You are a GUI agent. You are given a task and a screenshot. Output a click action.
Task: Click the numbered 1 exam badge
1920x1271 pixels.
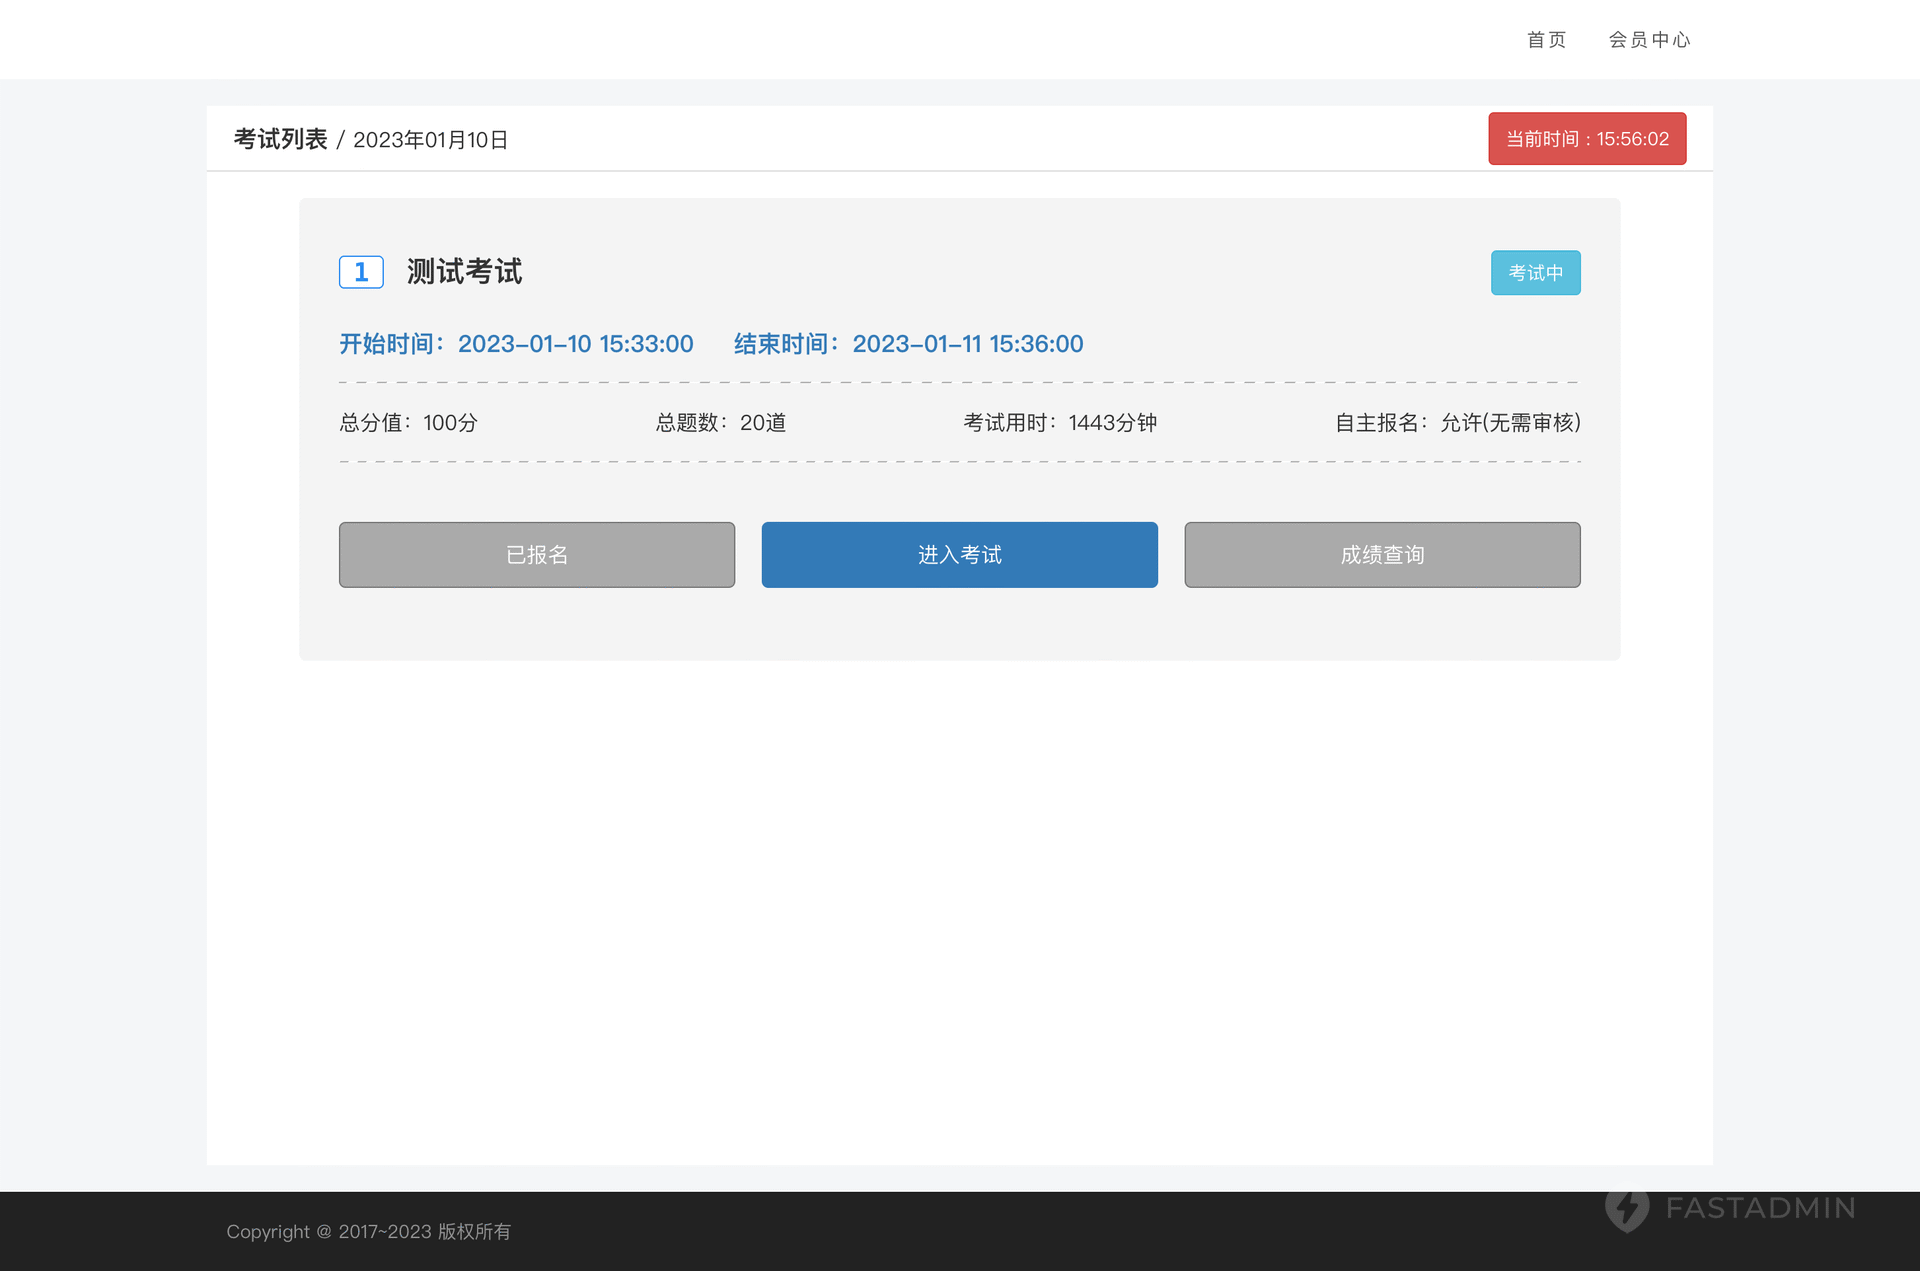[x=361, y=272]
